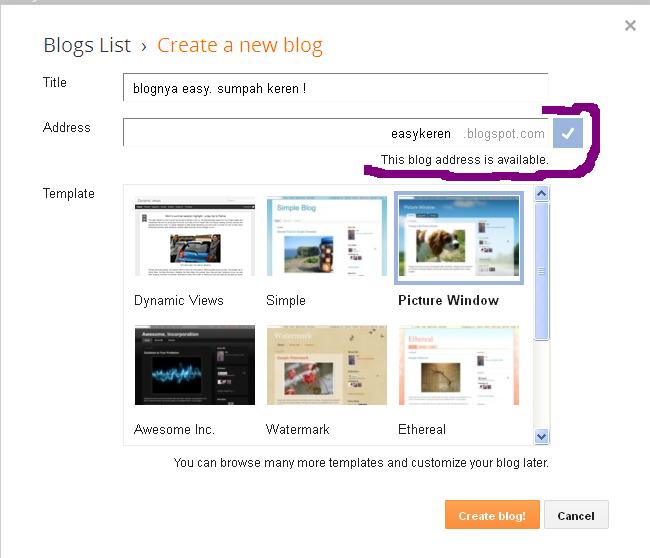Click the 'Picture Window' template label
This screenshot has width=650, height=558.
(x=448, y=300)
